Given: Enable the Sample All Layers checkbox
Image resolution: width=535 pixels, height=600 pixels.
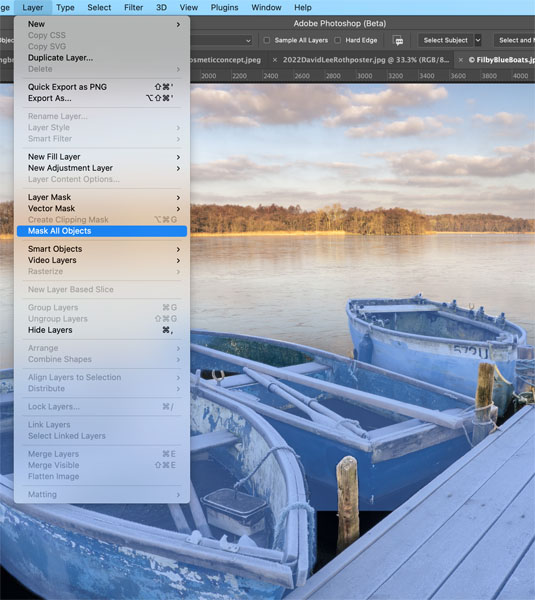Looking at the screenshot, I should 267,40.
